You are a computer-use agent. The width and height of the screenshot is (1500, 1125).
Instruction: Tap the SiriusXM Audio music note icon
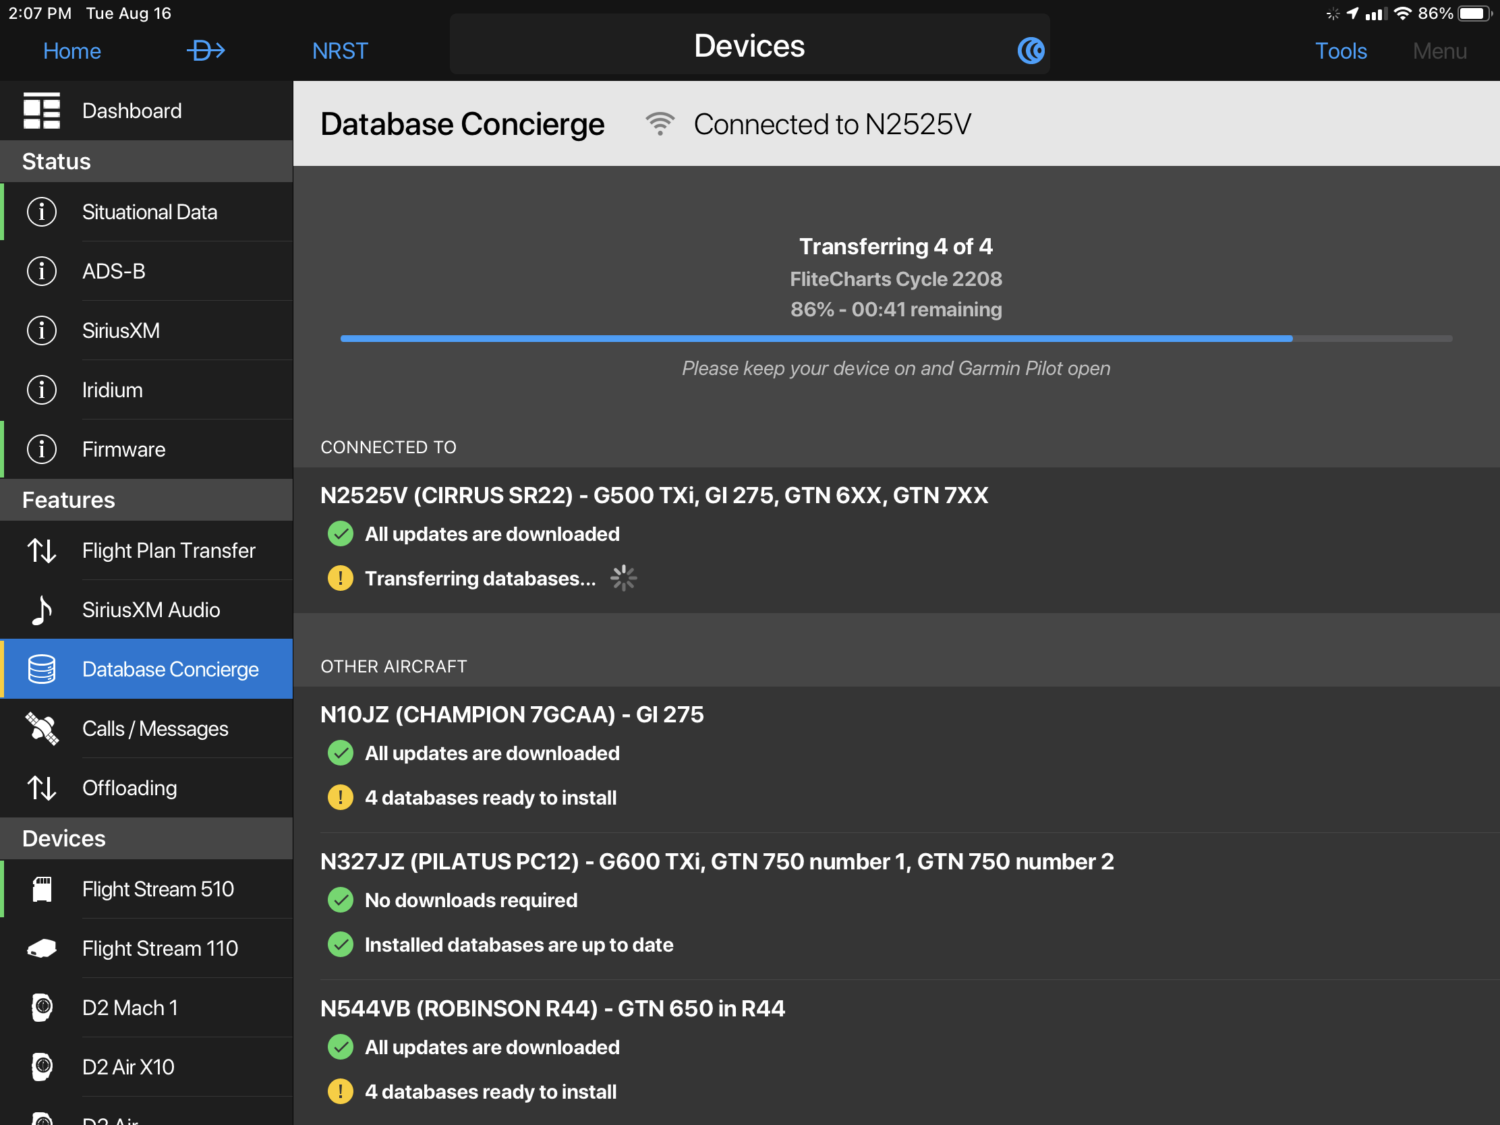[x=41, y=609]
